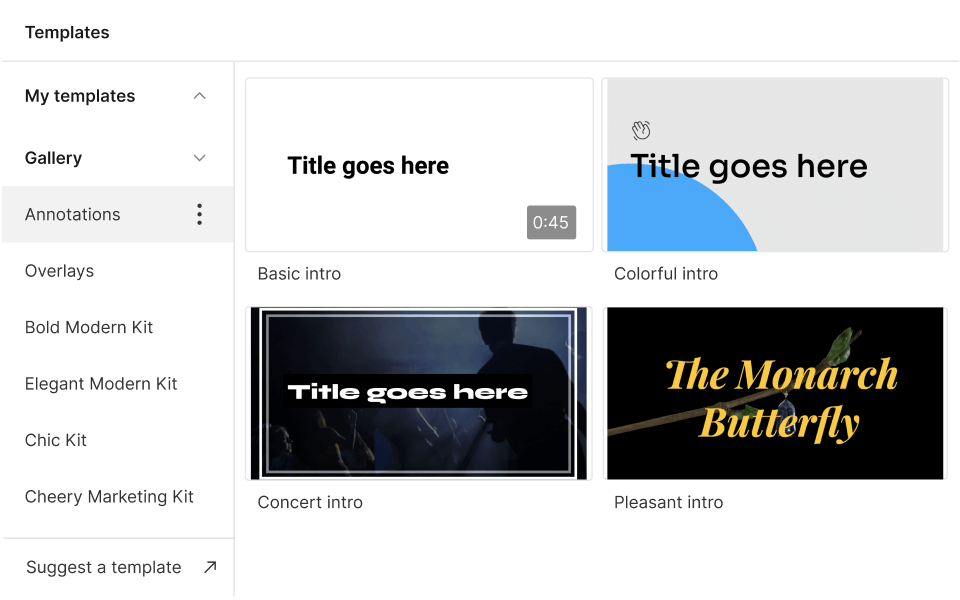Click The Monarch Butterfly title text

click(x=775, y=393)
